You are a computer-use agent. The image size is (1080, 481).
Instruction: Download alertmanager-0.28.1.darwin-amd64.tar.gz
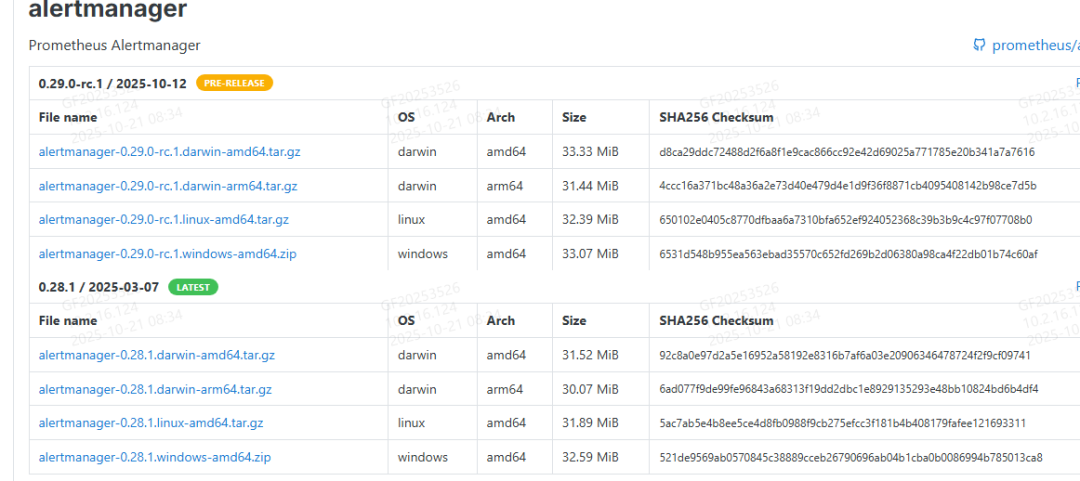click(157, 356)
